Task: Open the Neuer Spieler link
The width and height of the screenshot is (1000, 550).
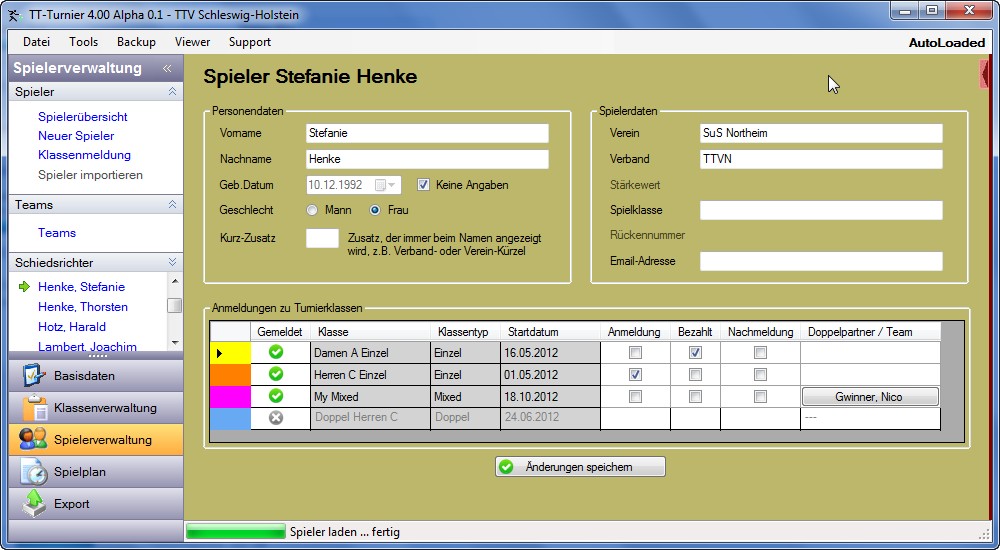Action: tap(76, 136)
